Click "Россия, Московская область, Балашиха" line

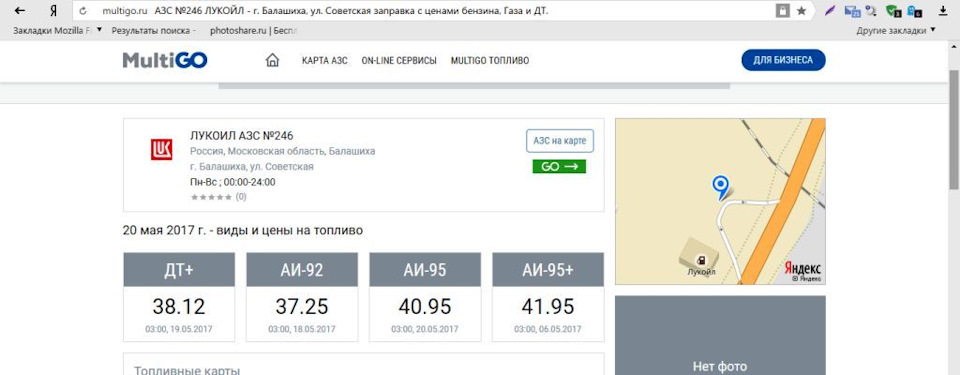[282, 151]
